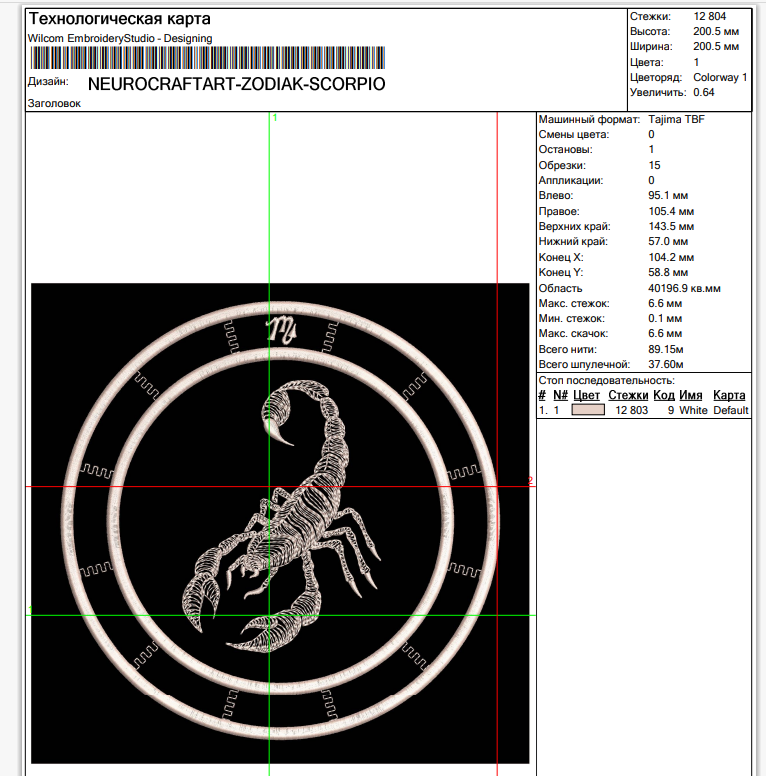Click the 'Карта' column header
Screen dimensions: 766x776
tap(729, 395)
